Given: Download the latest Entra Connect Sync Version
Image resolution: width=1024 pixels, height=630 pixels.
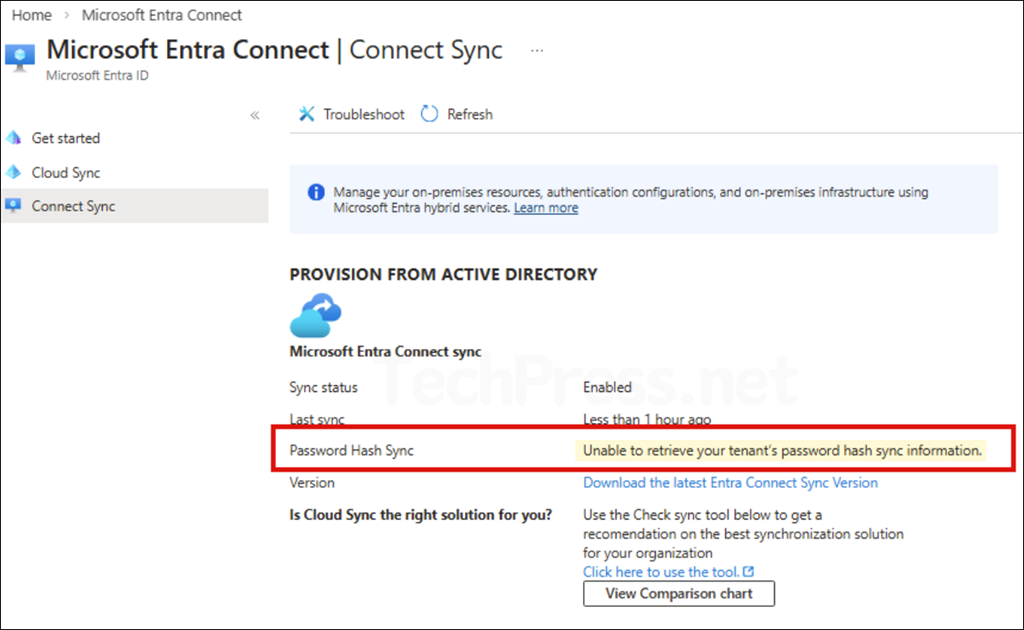Looking at the screenshot, I should (730, 482).
